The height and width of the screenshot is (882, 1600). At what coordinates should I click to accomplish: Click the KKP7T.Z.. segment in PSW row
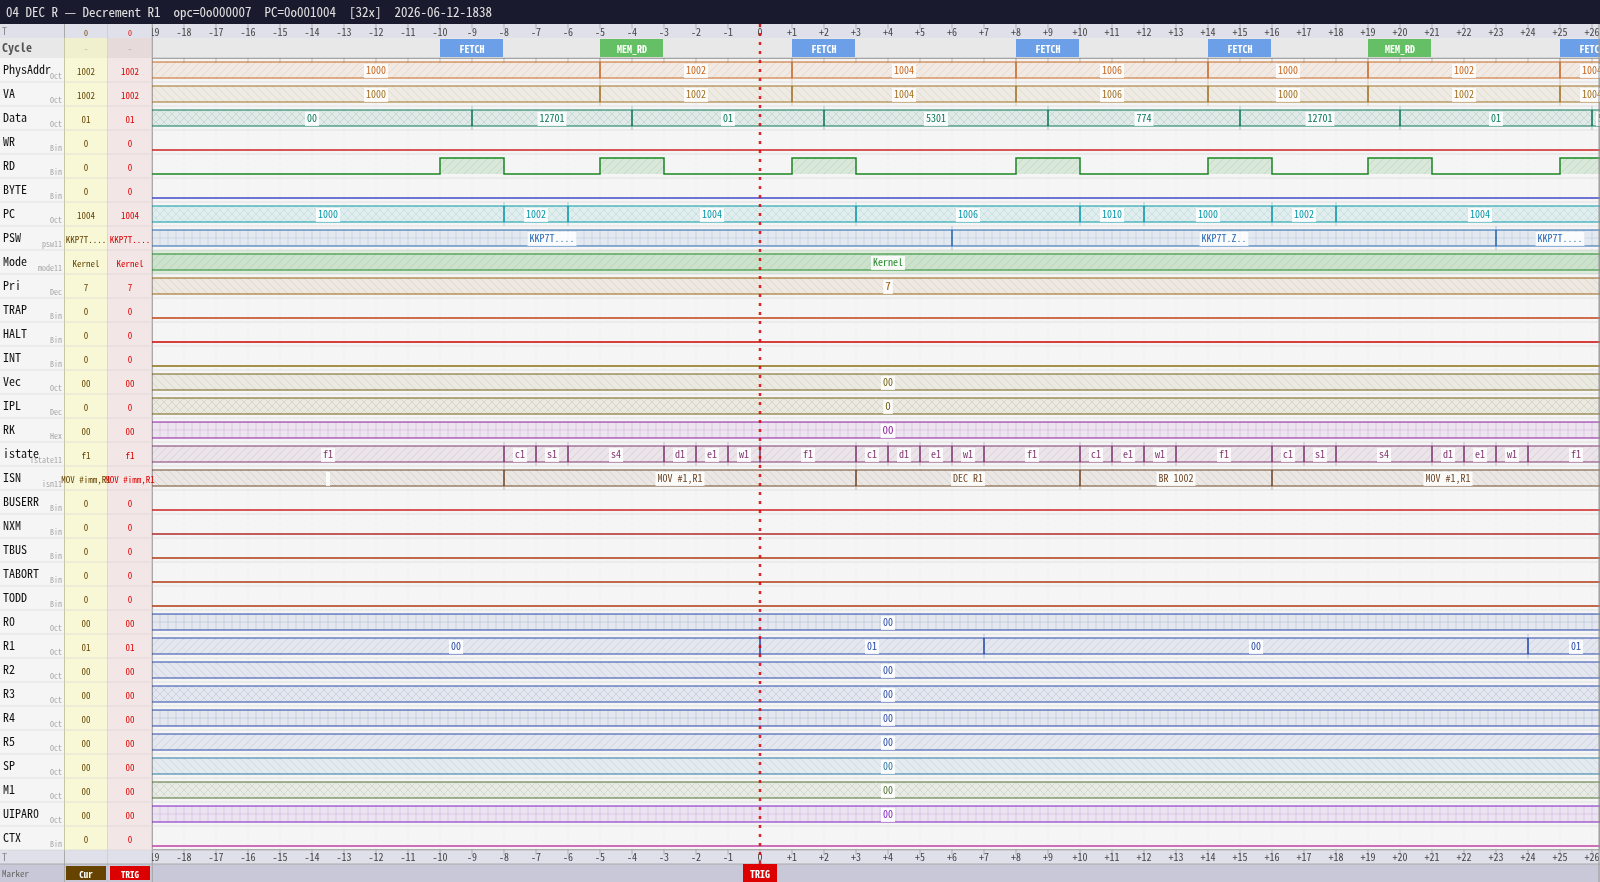pyautogui.click(x=1224, y=239)
